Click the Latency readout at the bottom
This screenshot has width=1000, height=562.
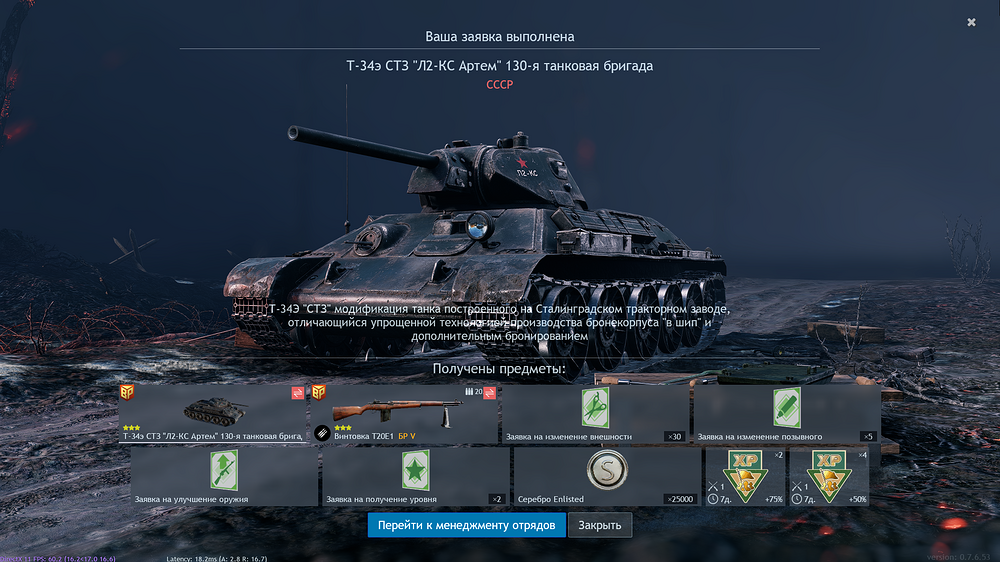coord(217,559)
